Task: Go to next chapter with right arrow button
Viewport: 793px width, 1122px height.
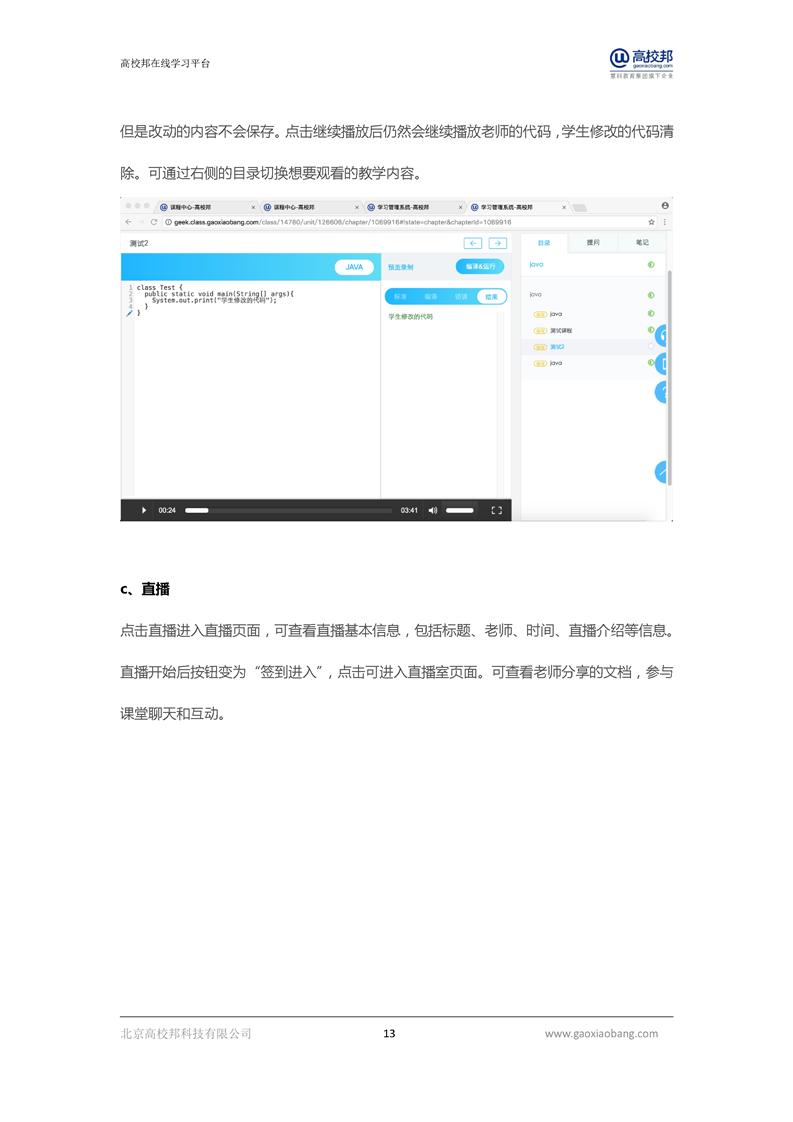Action: pyautogui.click(x=497, y=243)
